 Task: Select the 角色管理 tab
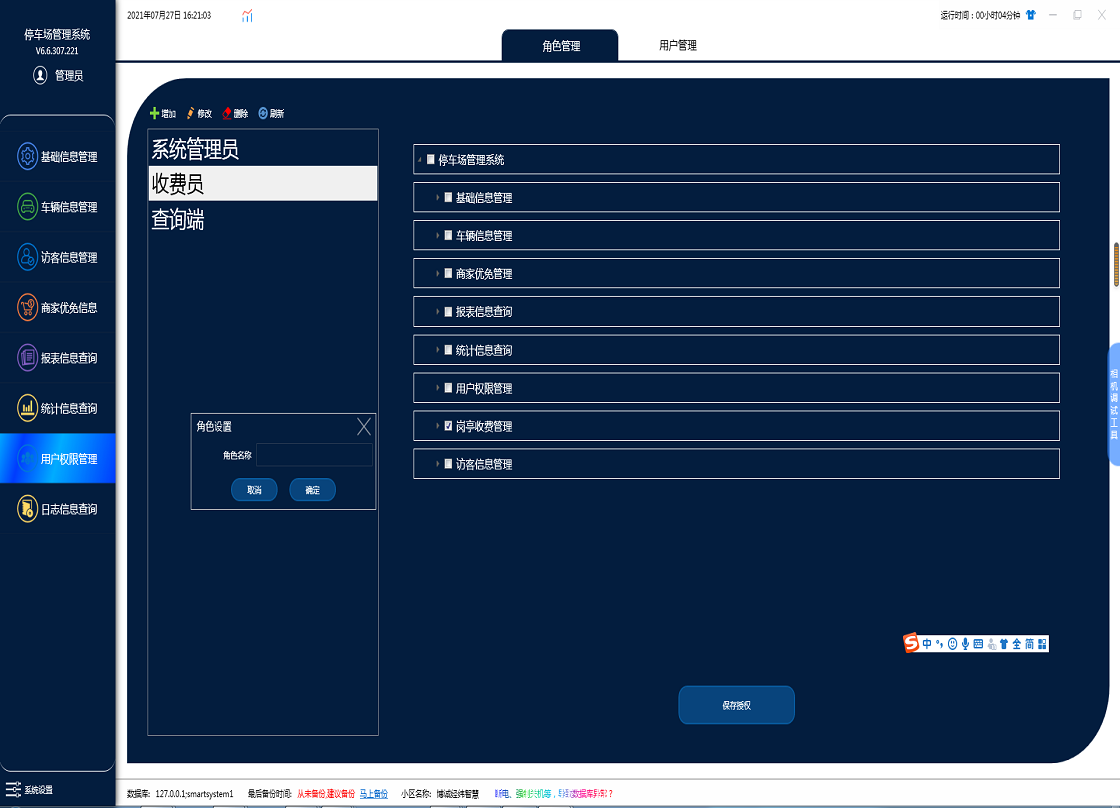click(560, 46)
